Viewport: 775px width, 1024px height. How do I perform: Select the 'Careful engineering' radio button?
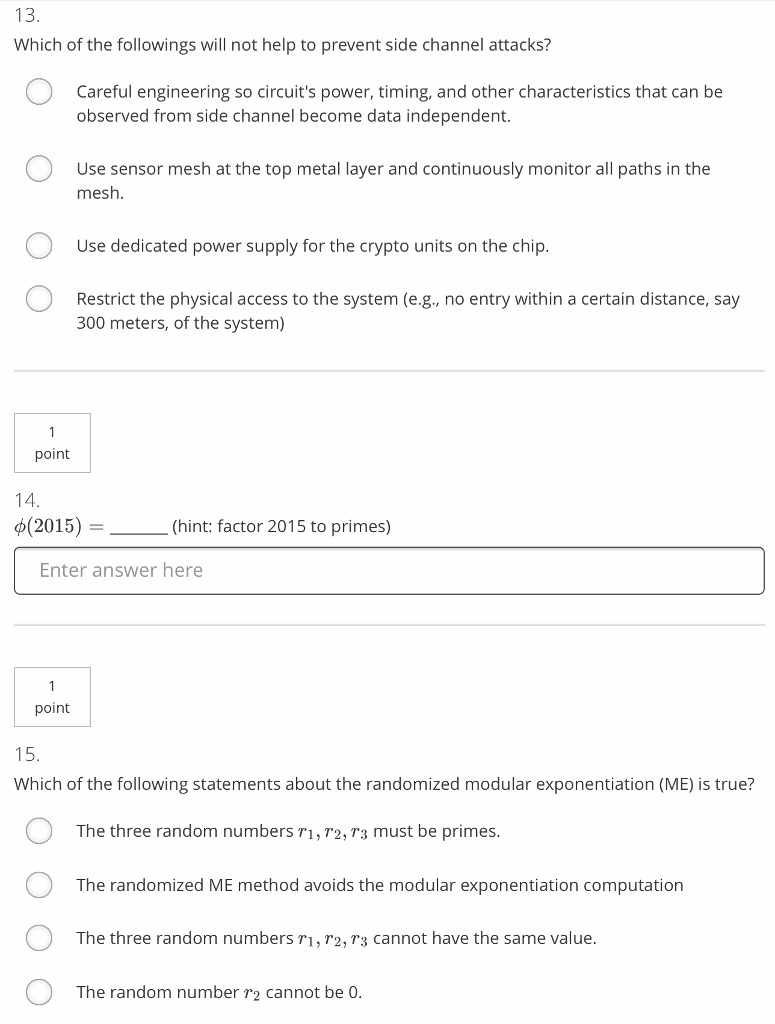coord(39,92)
